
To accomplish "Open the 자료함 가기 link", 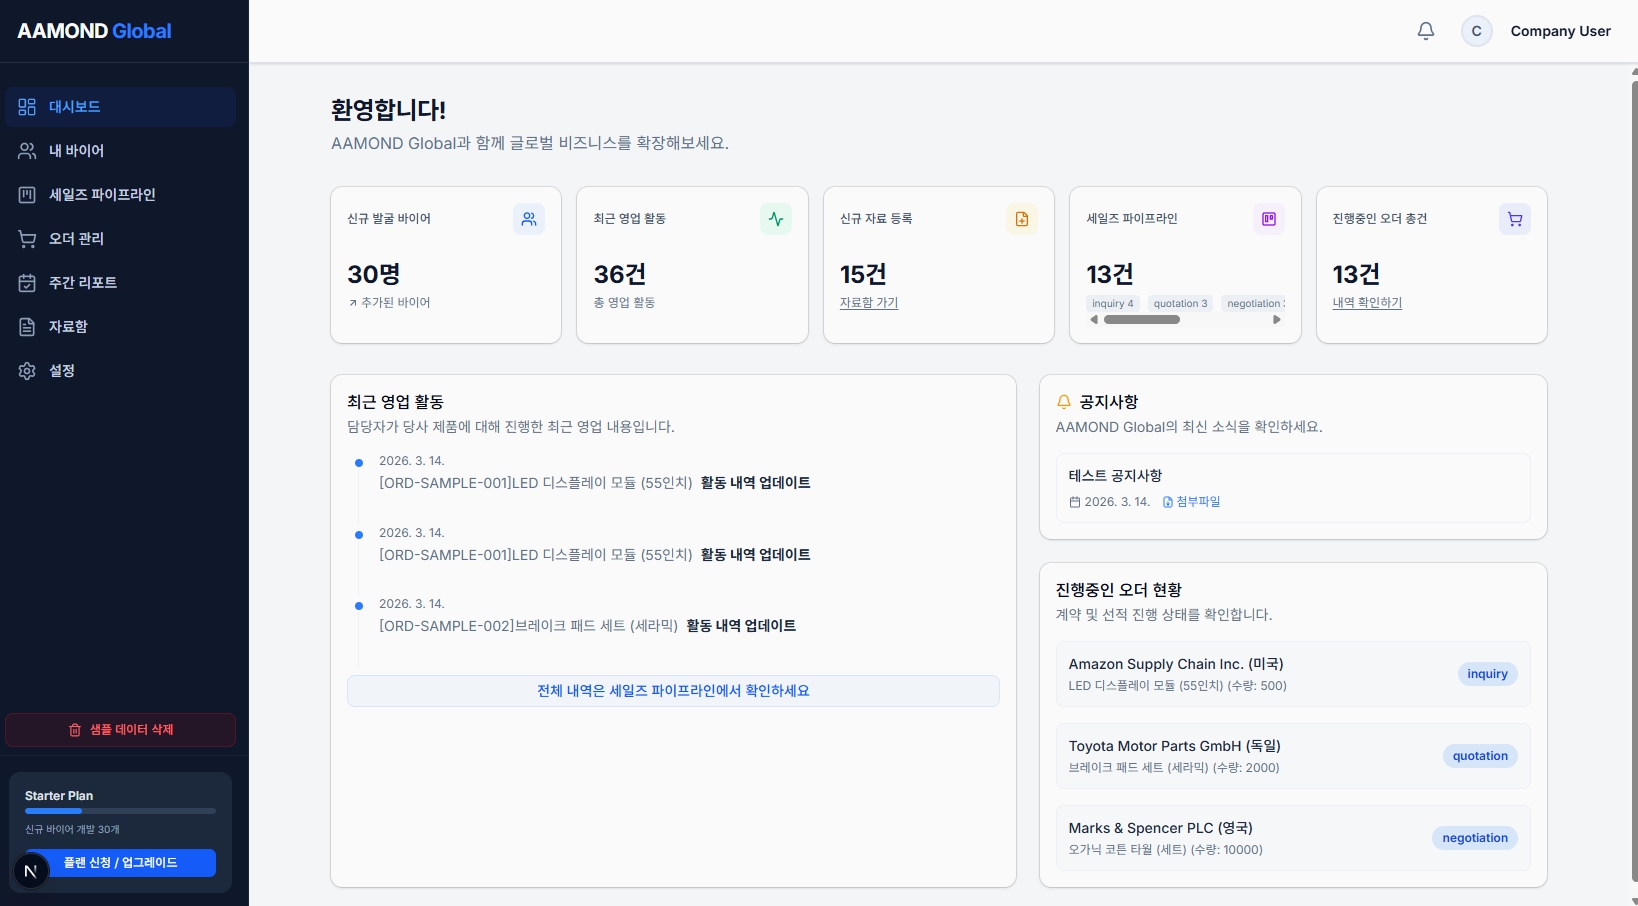I will (x=868, y=303).
